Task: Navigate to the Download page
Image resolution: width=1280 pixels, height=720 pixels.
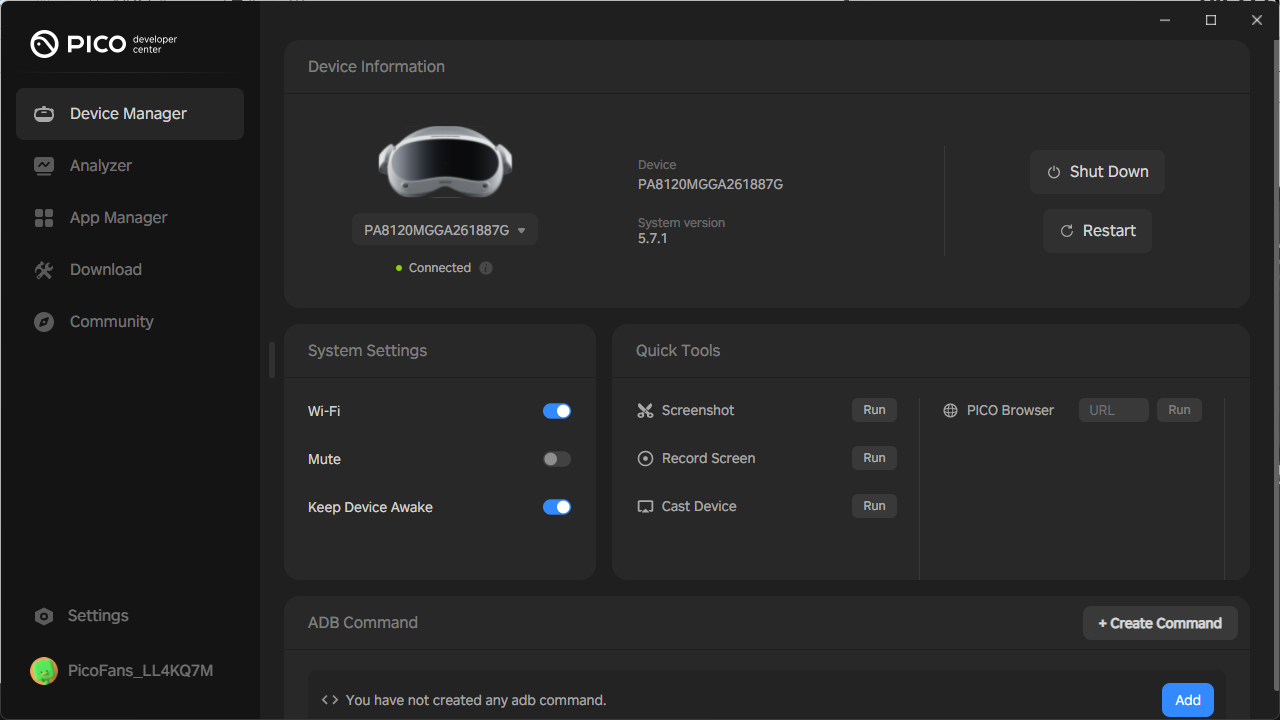Action: (130, 270)
